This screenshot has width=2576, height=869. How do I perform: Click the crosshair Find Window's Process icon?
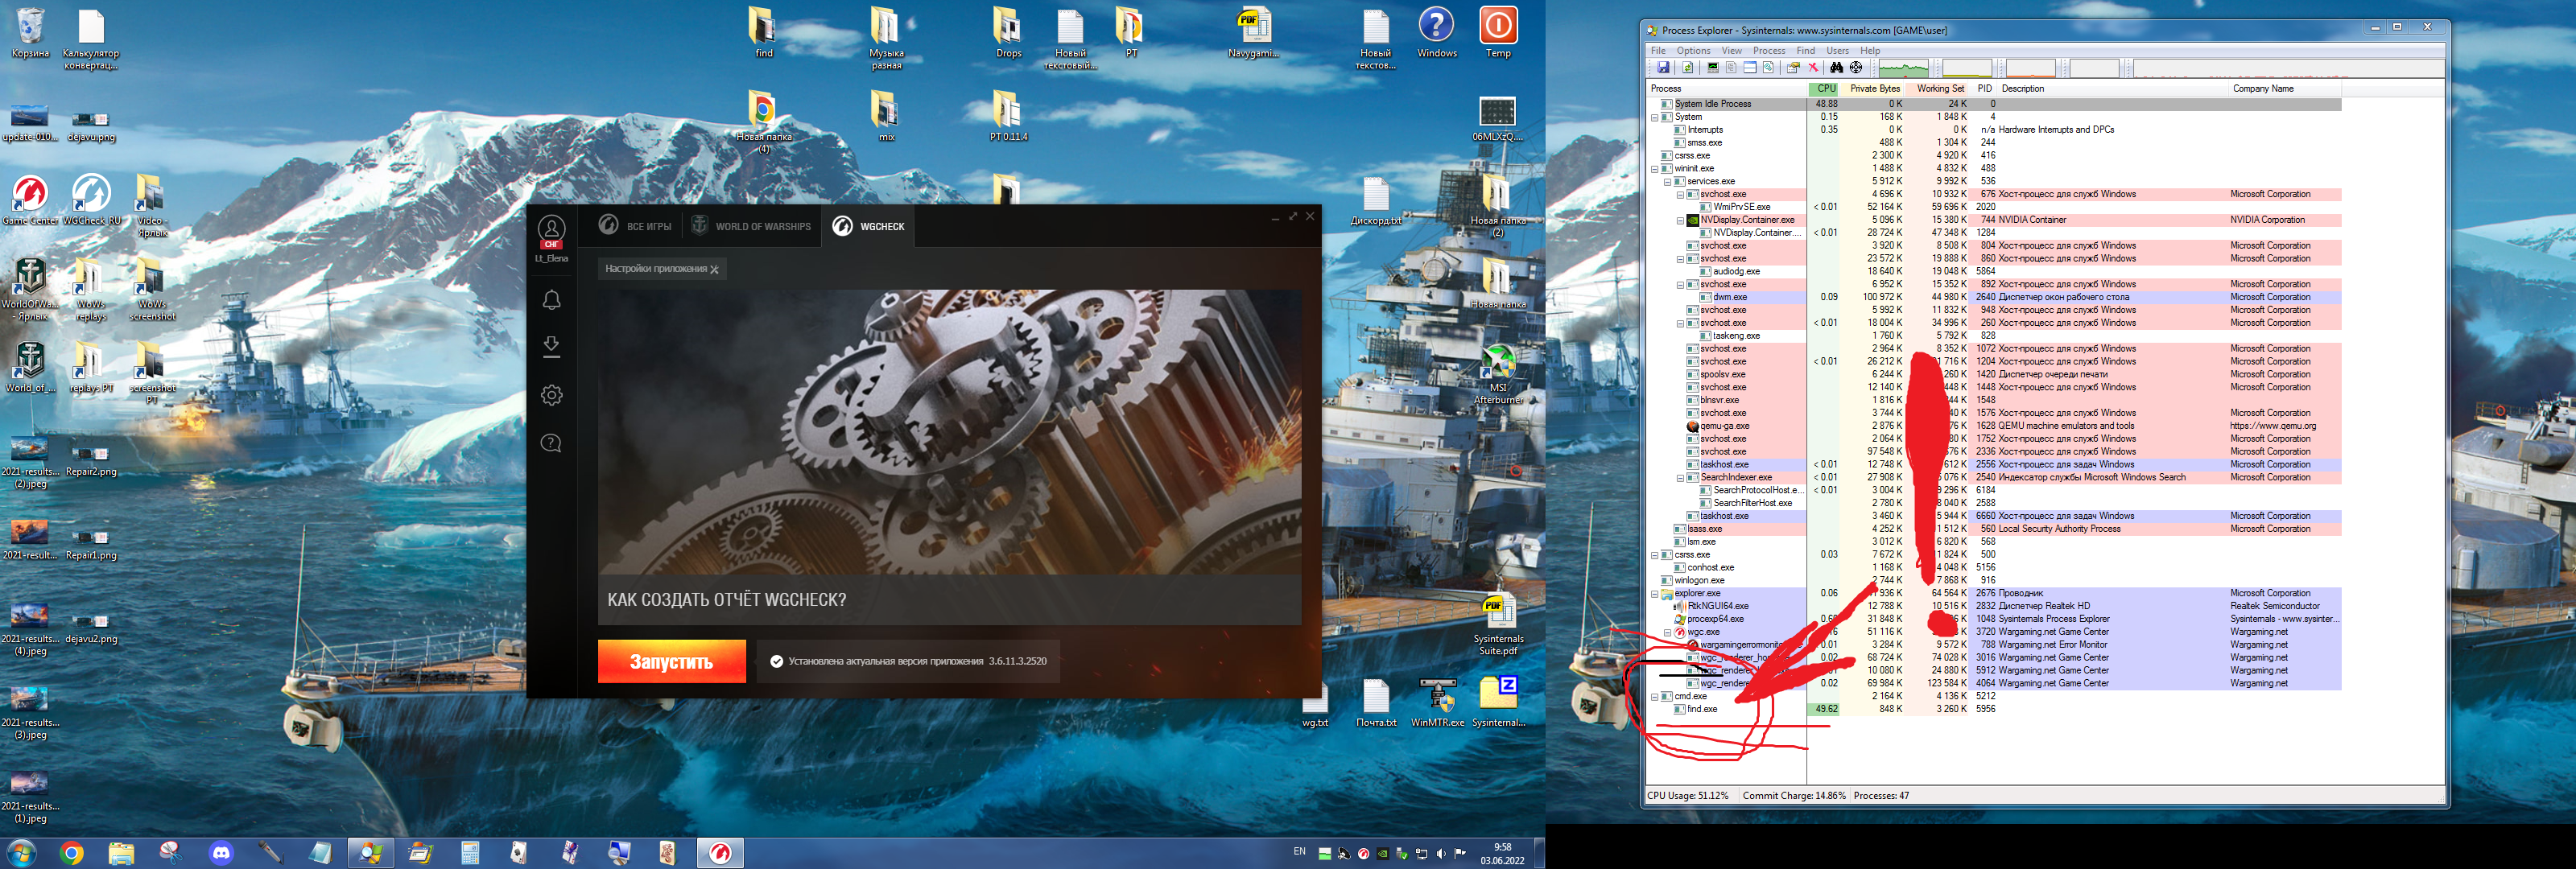point(1856,68)
